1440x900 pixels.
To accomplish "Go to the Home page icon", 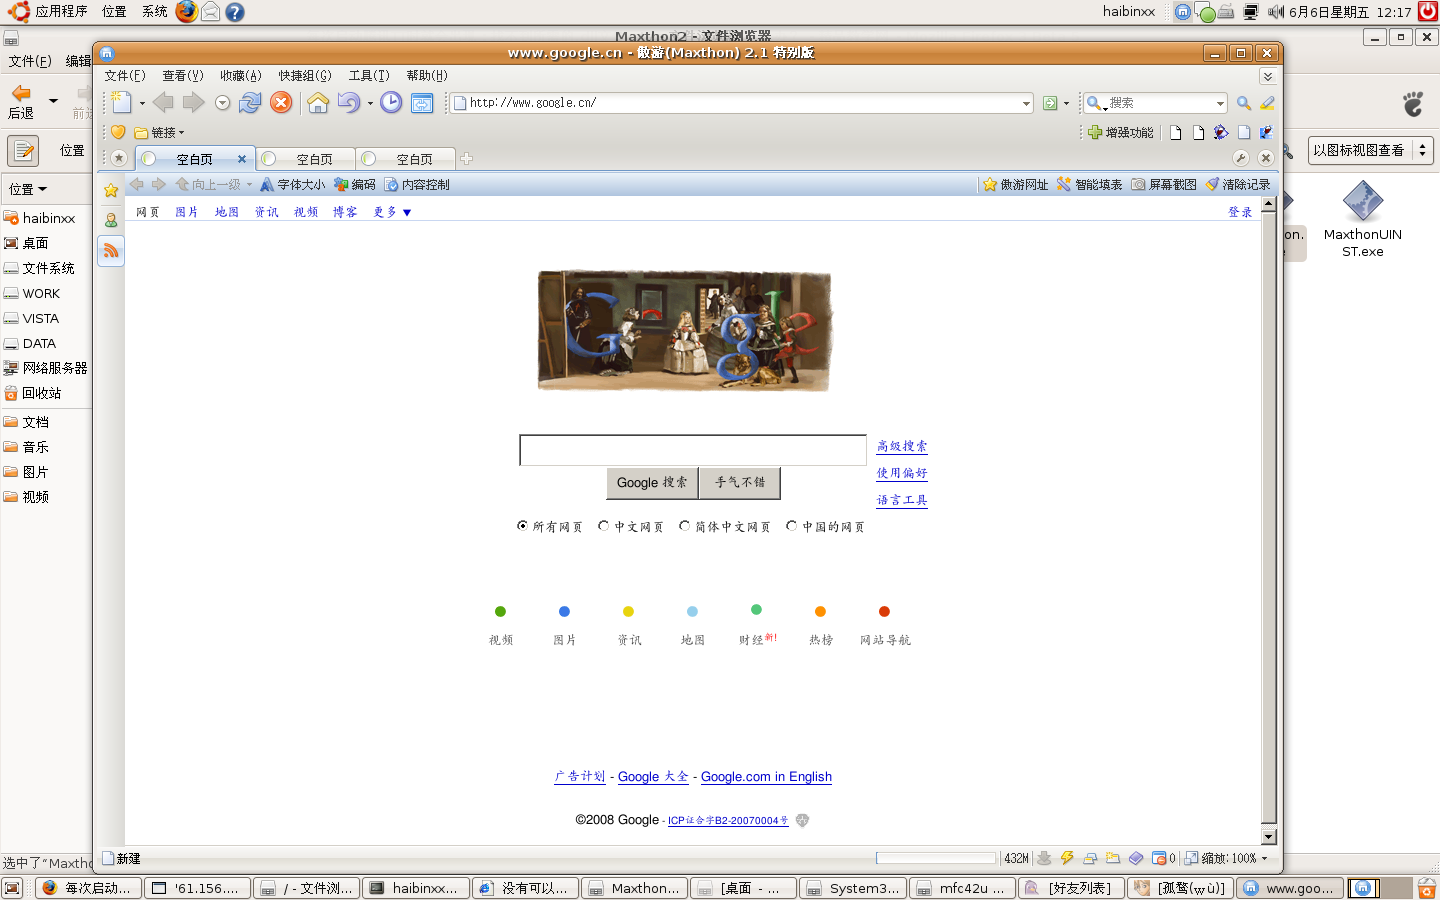I will 318,103.
